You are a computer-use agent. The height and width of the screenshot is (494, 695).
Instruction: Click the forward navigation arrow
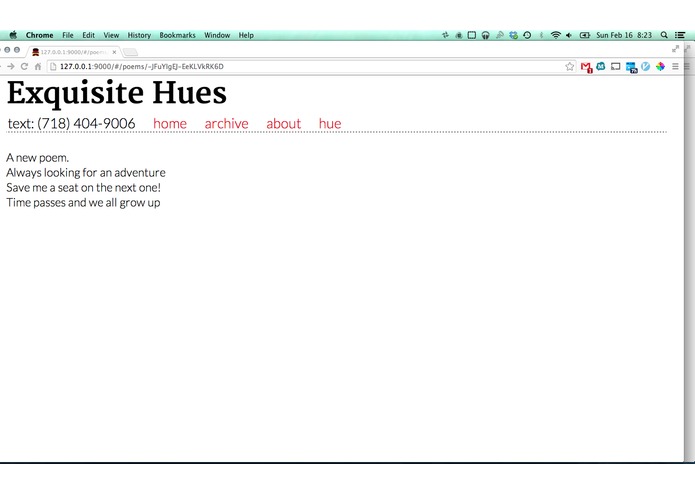coord(11,66)
